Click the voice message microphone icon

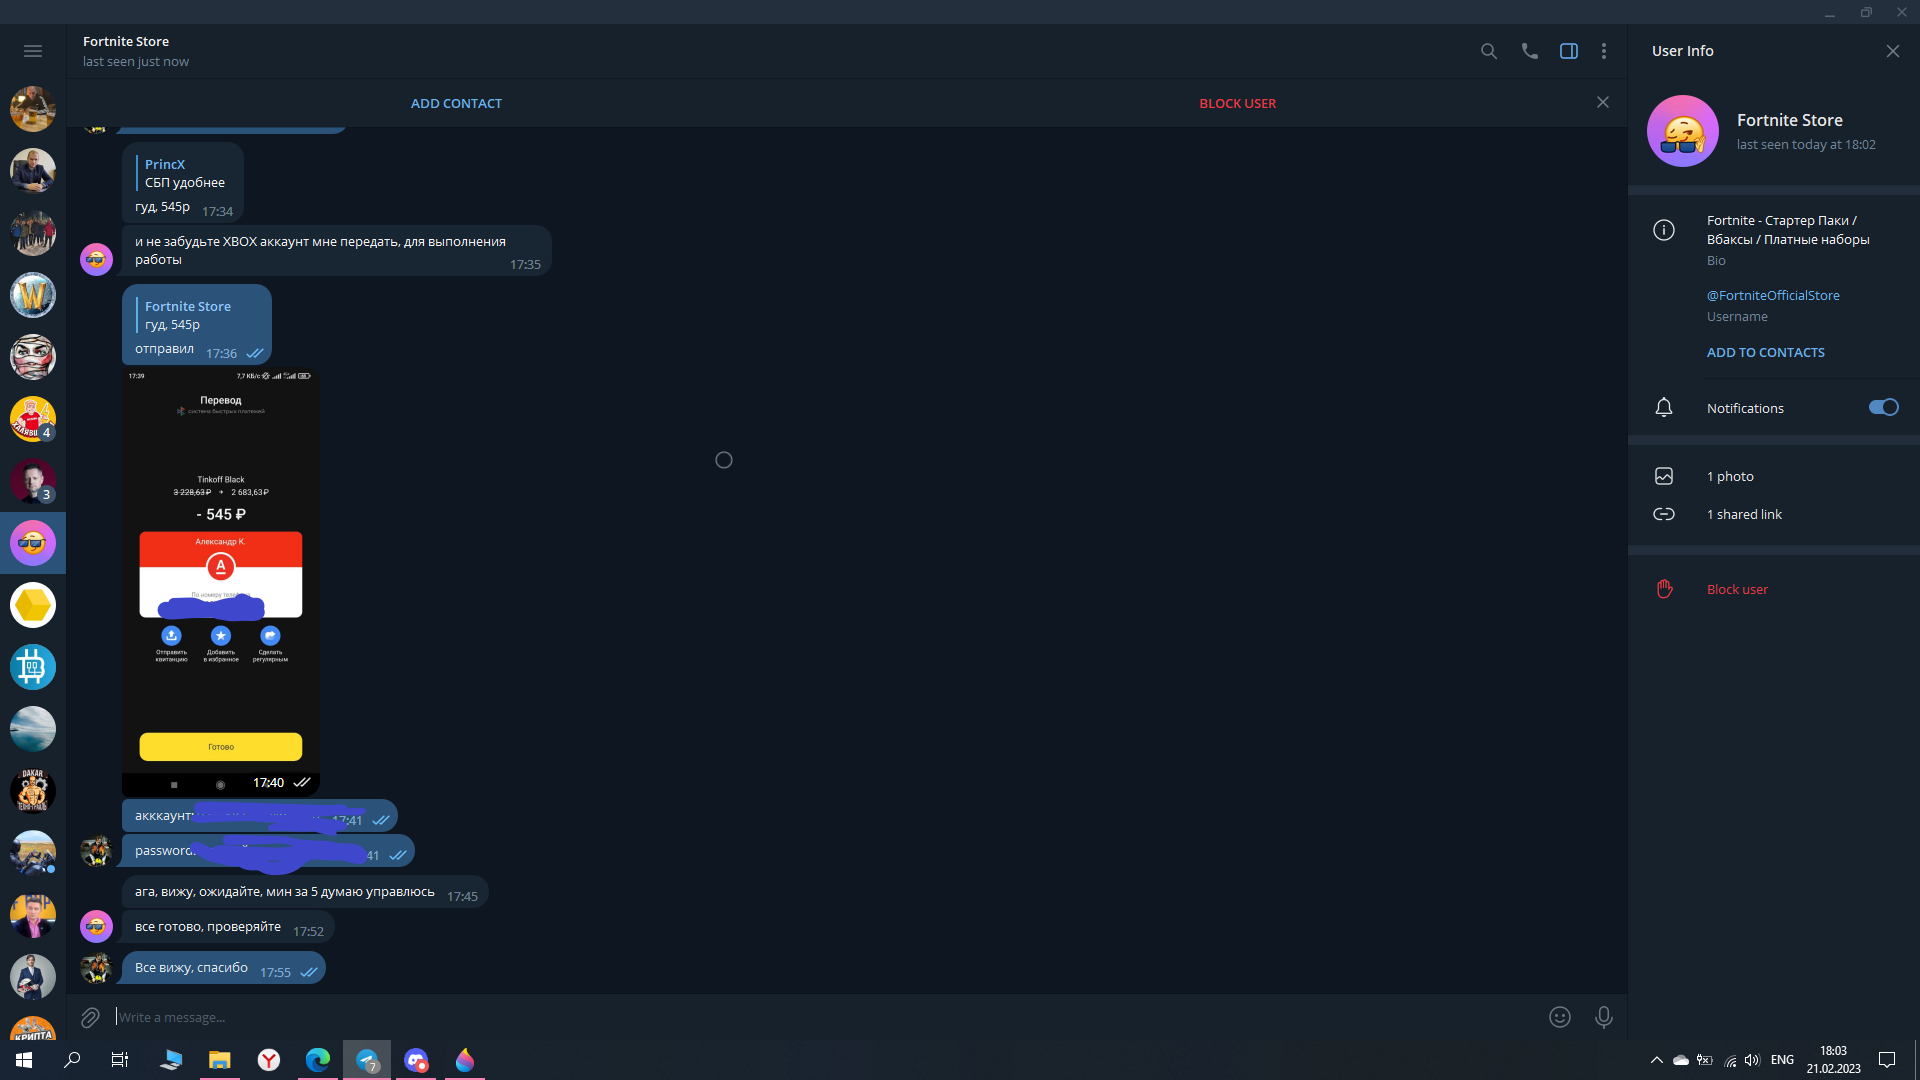click(x=1604, y=1017)
